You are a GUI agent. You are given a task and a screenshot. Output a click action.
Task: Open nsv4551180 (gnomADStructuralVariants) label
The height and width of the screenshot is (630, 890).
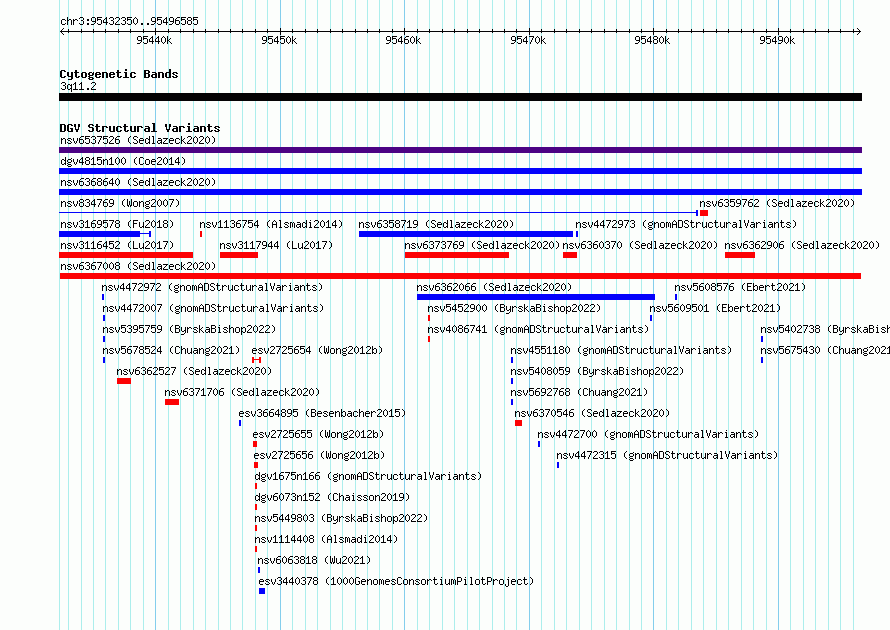(621, 350)
